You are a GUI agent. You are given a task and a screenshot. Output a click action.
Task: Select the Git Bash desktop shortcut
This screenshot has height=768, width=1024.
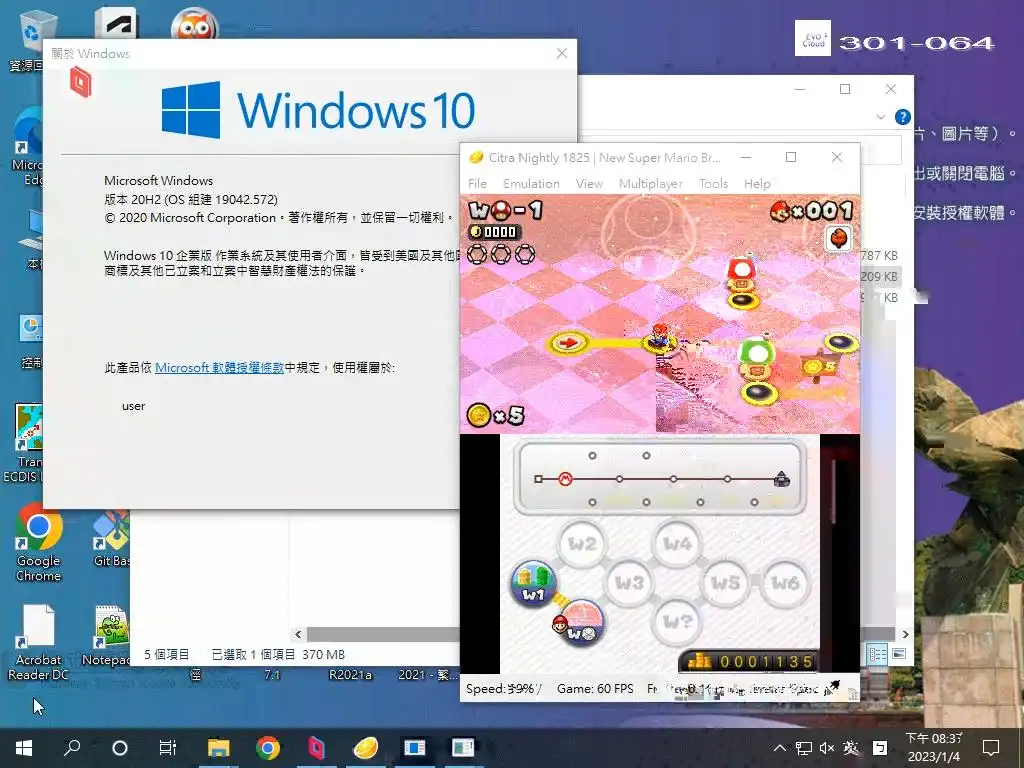tap(111, 539)
